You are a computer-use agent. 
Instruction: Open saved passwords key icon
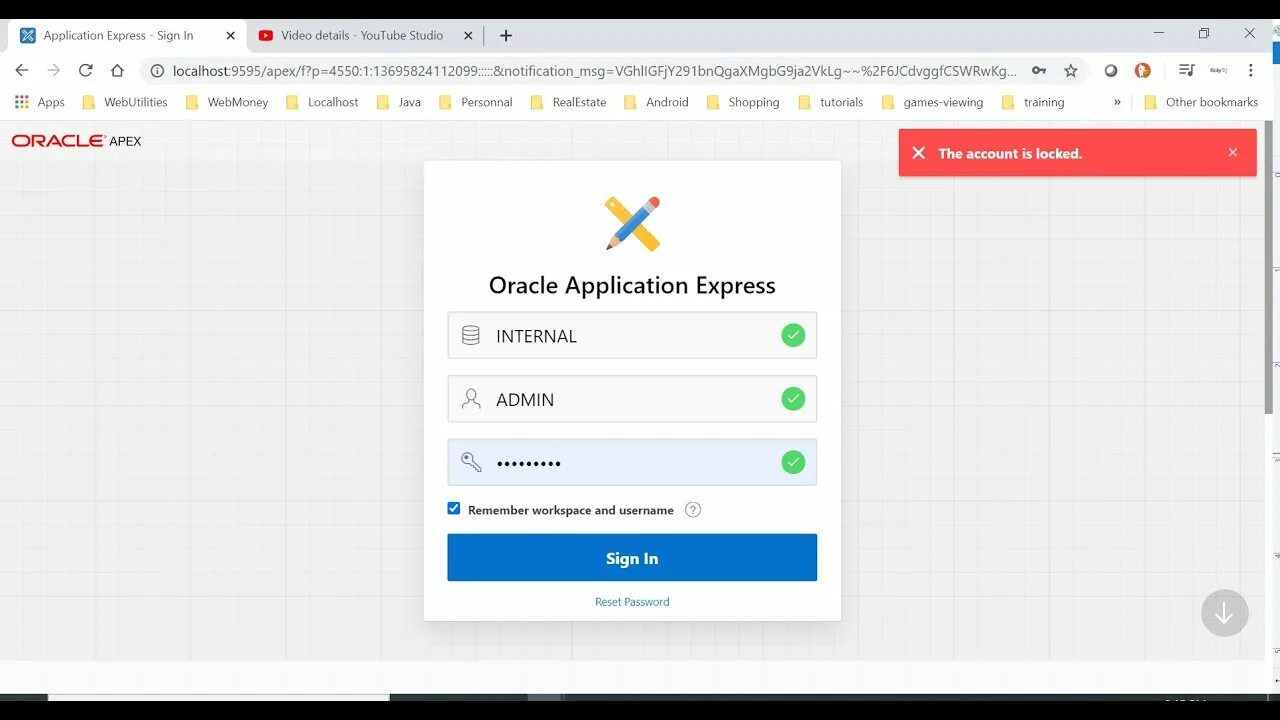pyautogui.click(x=1039, y=71)
